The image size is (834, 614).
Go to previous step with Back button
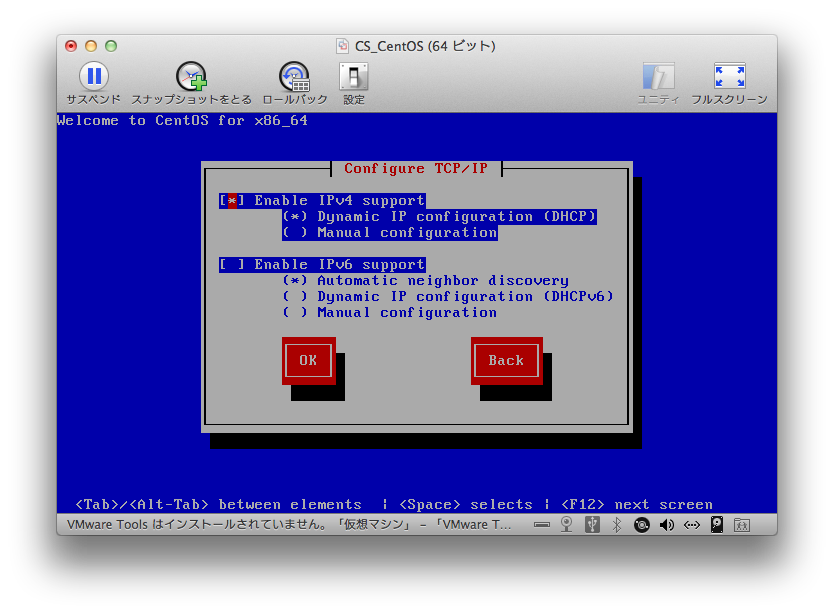click(506, 360)
